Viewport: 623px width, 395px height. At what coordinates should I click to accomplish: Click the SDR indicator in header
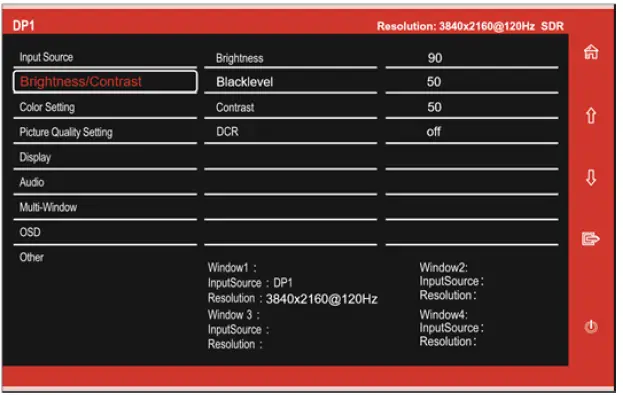pyautogui.click(x=552, y=26)
